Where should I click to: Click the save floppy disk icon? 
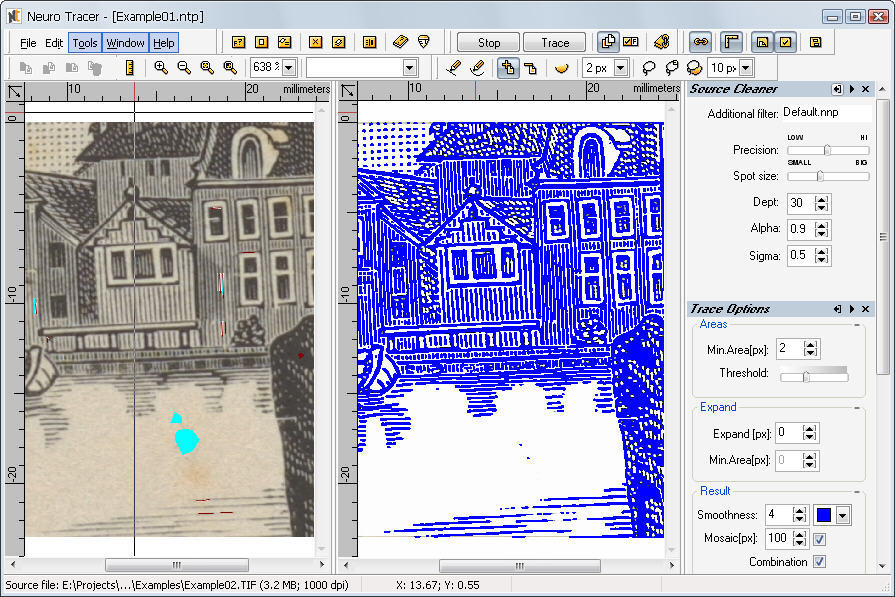(x=816, y=42)
